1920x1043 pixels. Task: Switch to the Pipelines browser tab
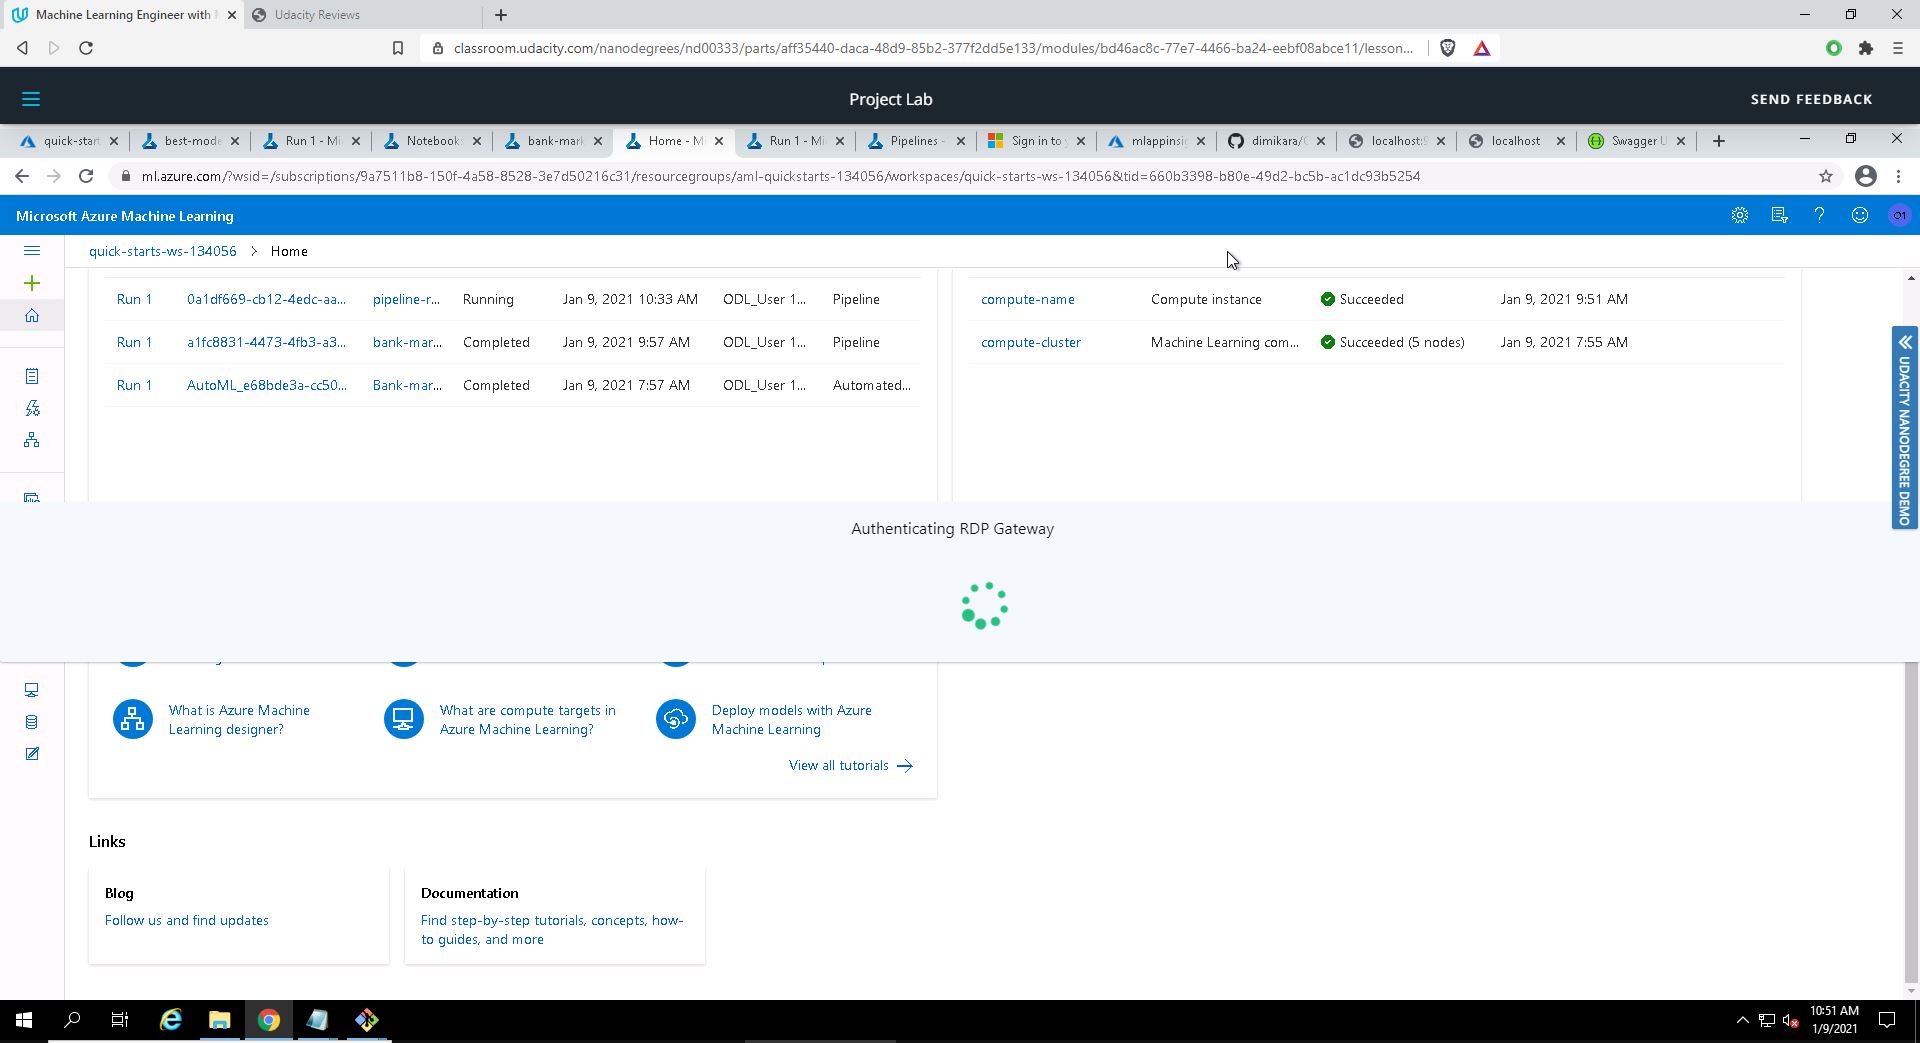pyautogui.click(x=912, y=141)
